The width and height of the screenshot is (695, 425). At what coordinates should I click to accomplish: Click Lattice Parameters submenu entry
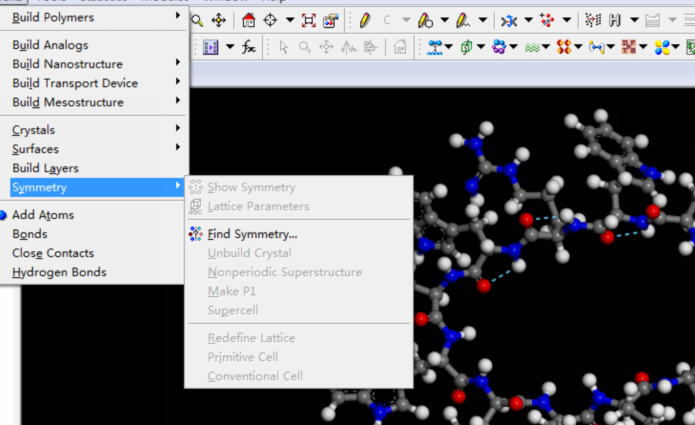click(299, 206)
